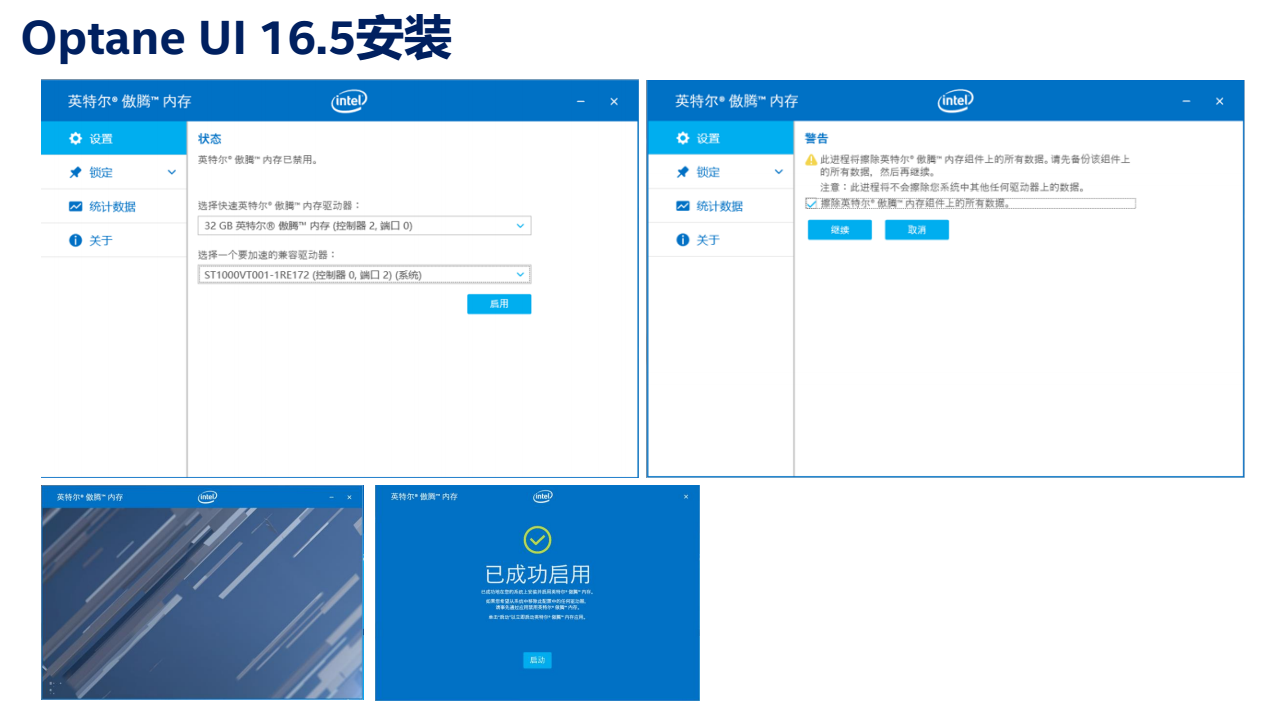
Task: Click the striped splash artwork in the loading window
Action: click(202, 603)
